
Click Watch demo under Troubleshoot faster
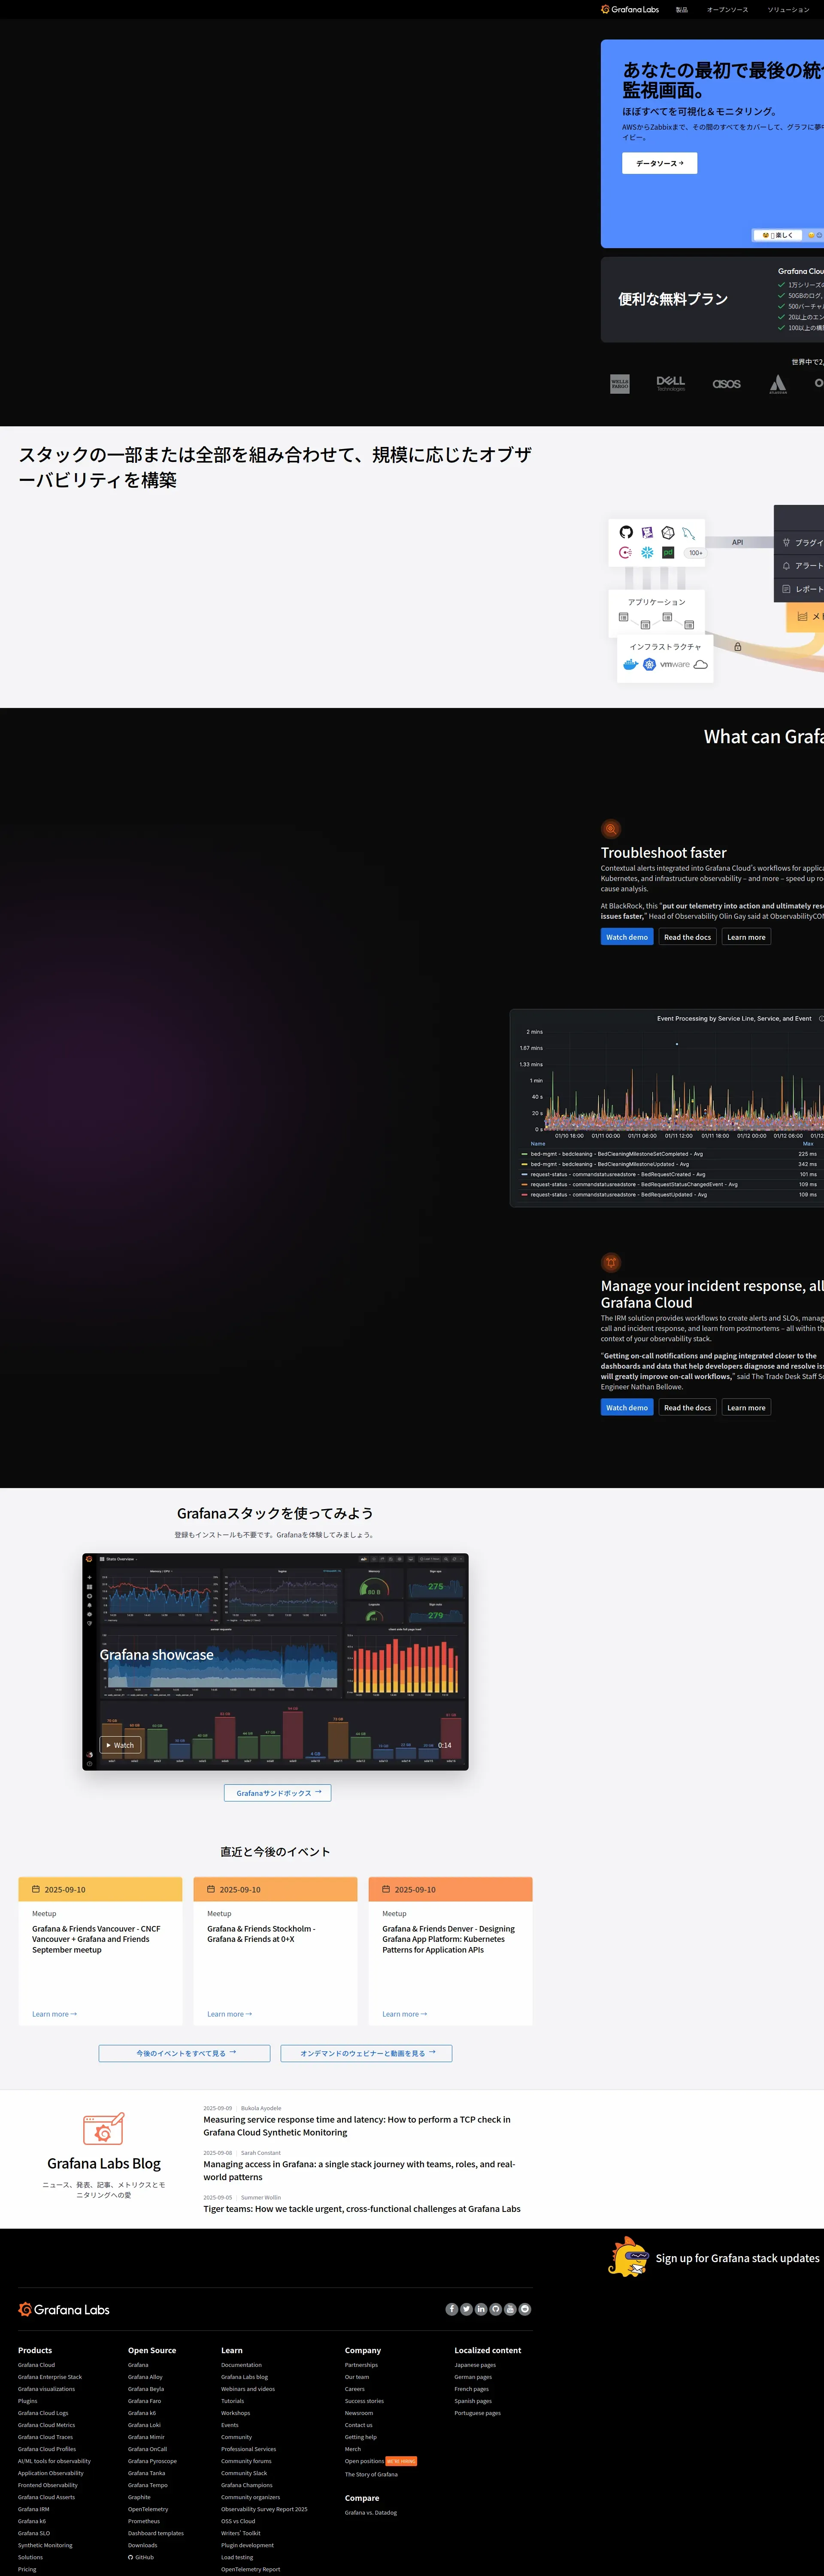(x=627, y=937)
